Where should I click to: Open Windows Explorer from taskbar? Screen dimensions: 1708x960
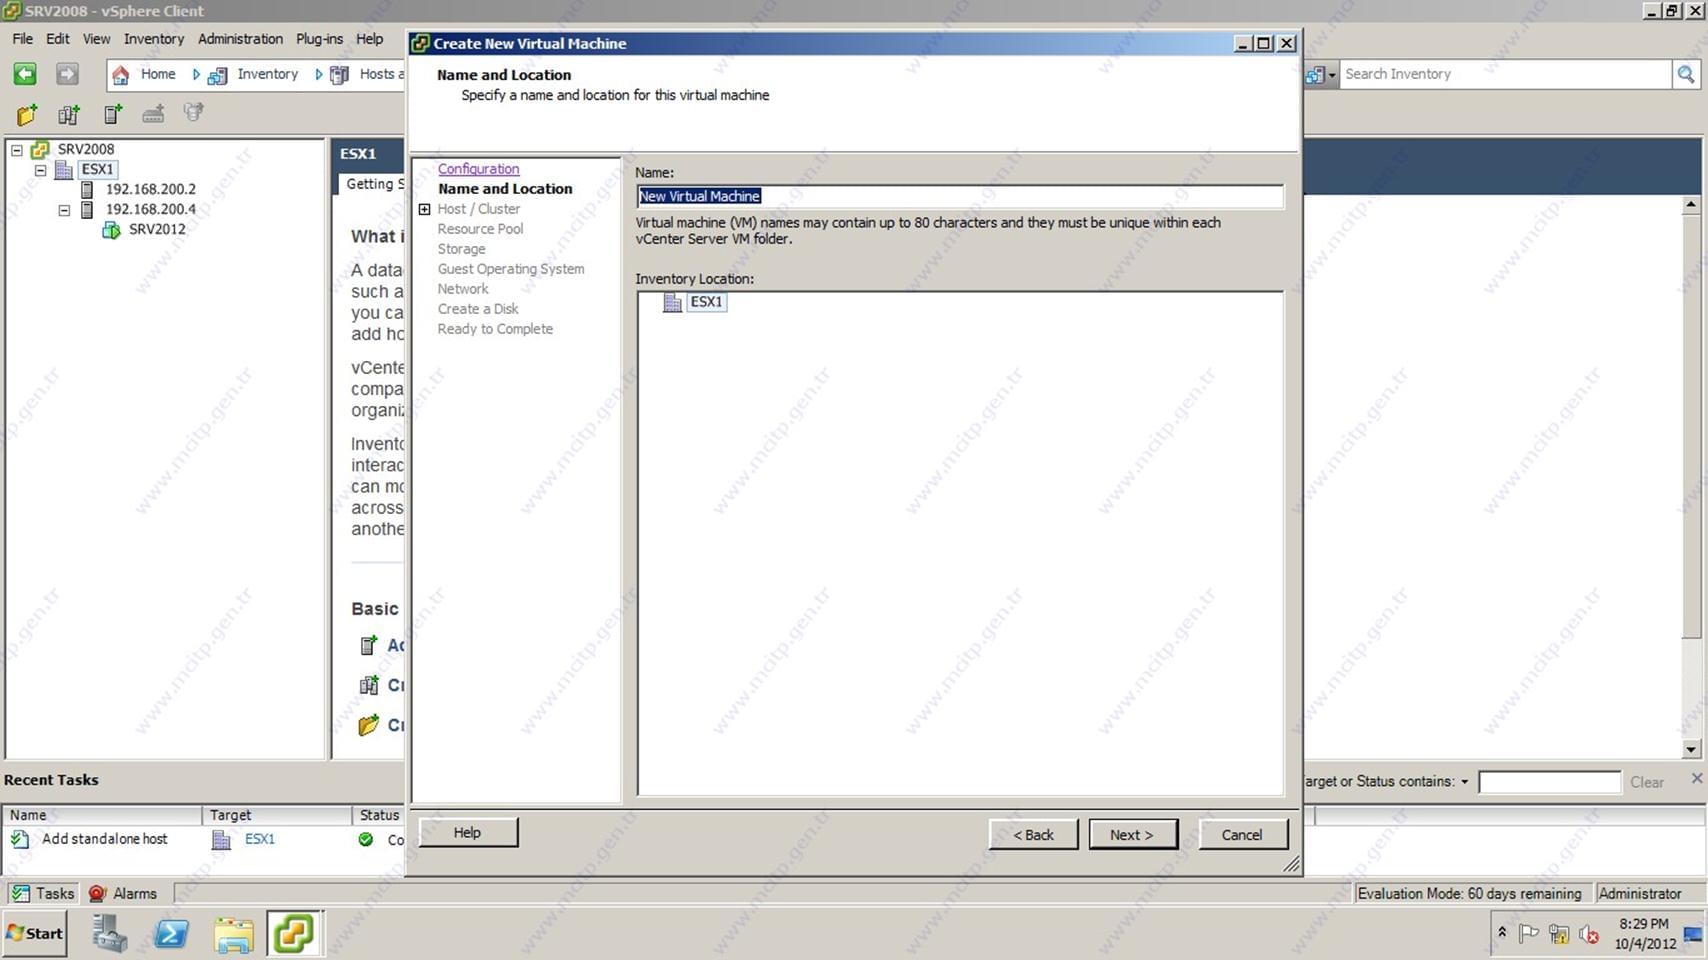[x=234, y=934]
